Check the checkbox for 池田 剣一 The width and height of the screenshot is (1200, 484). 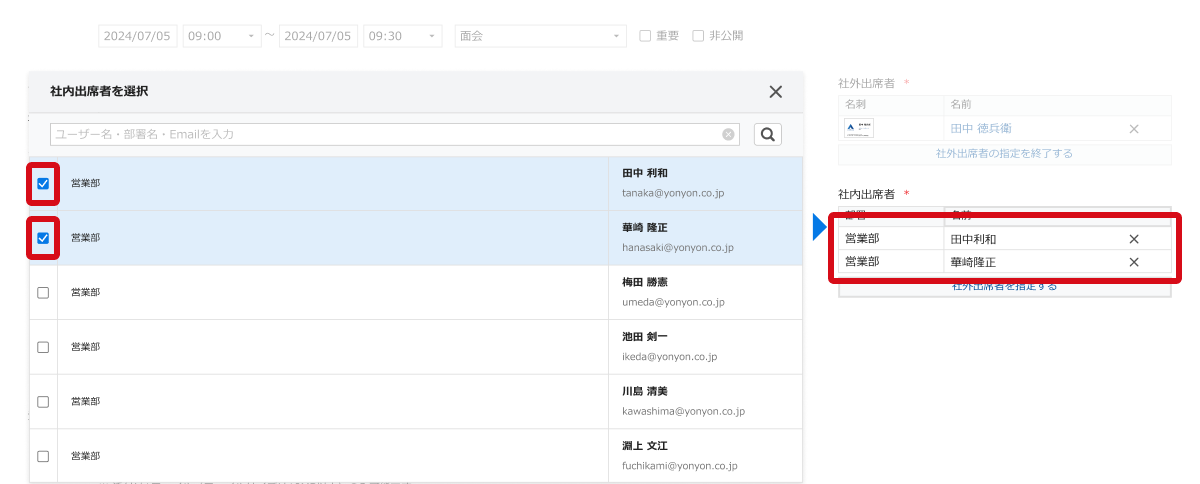(43, 347)
